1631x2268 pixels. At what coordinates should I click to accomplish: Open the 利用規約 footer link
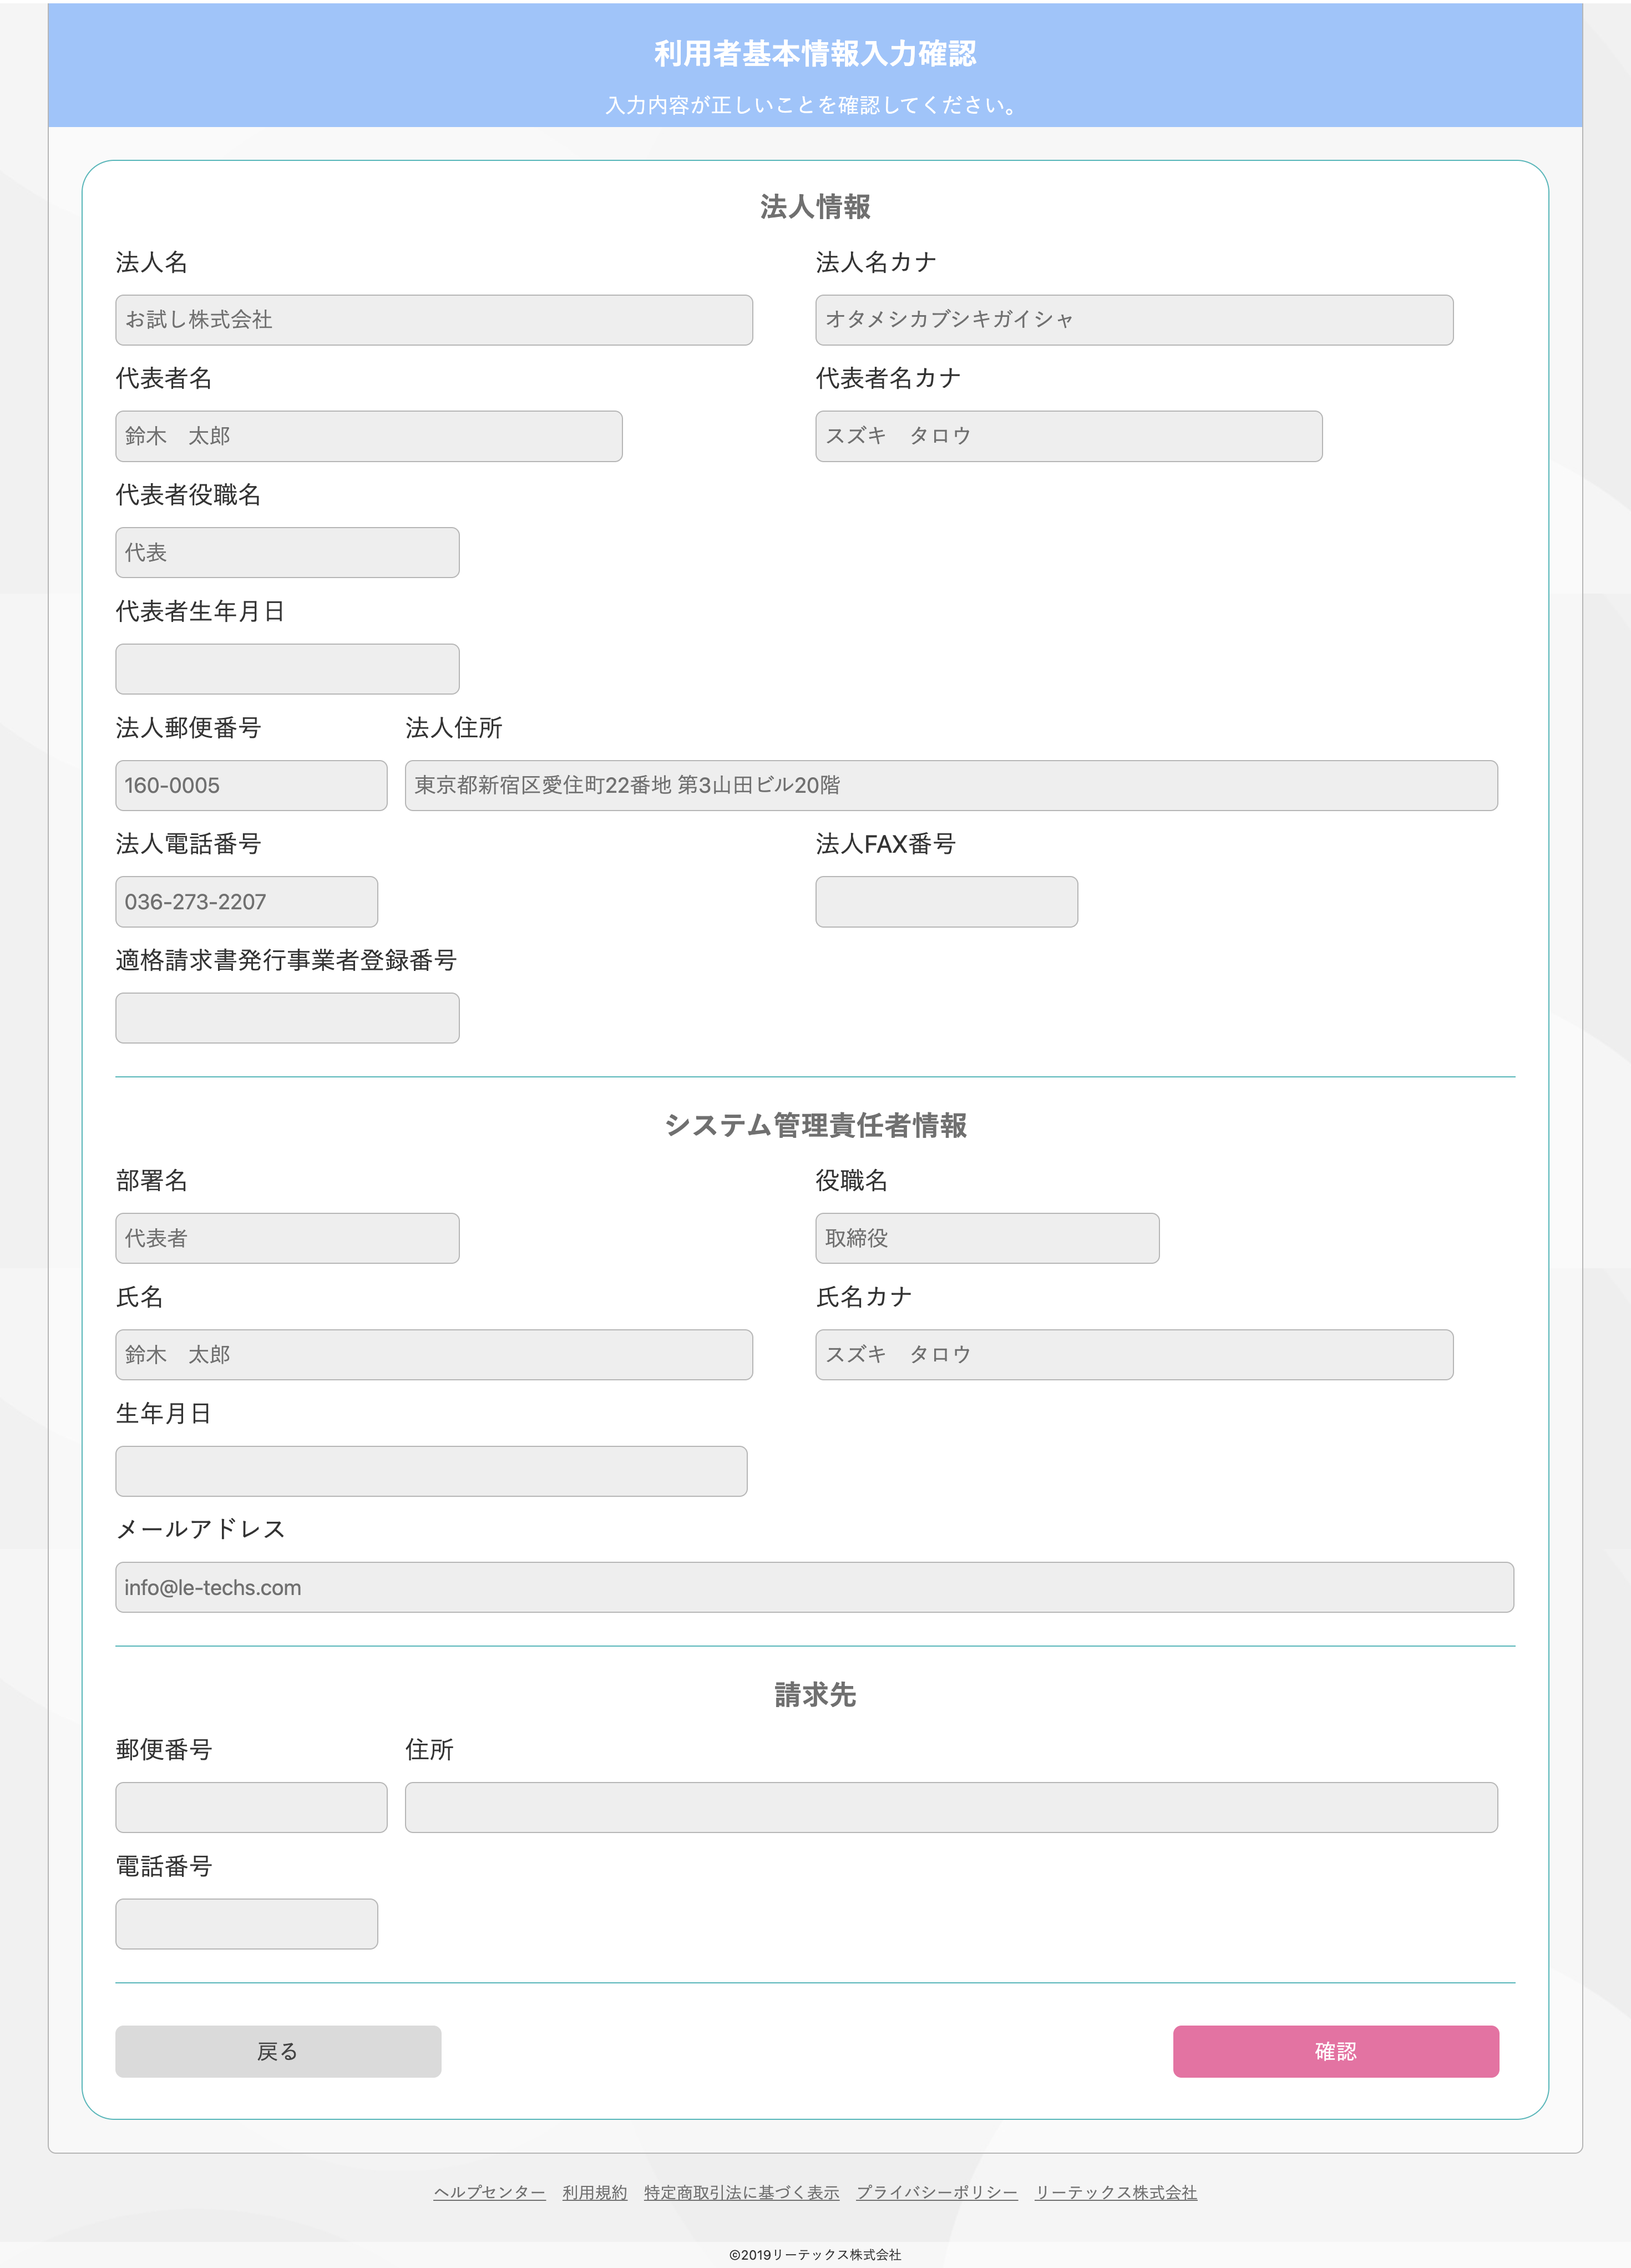(x=595, y=2192)
